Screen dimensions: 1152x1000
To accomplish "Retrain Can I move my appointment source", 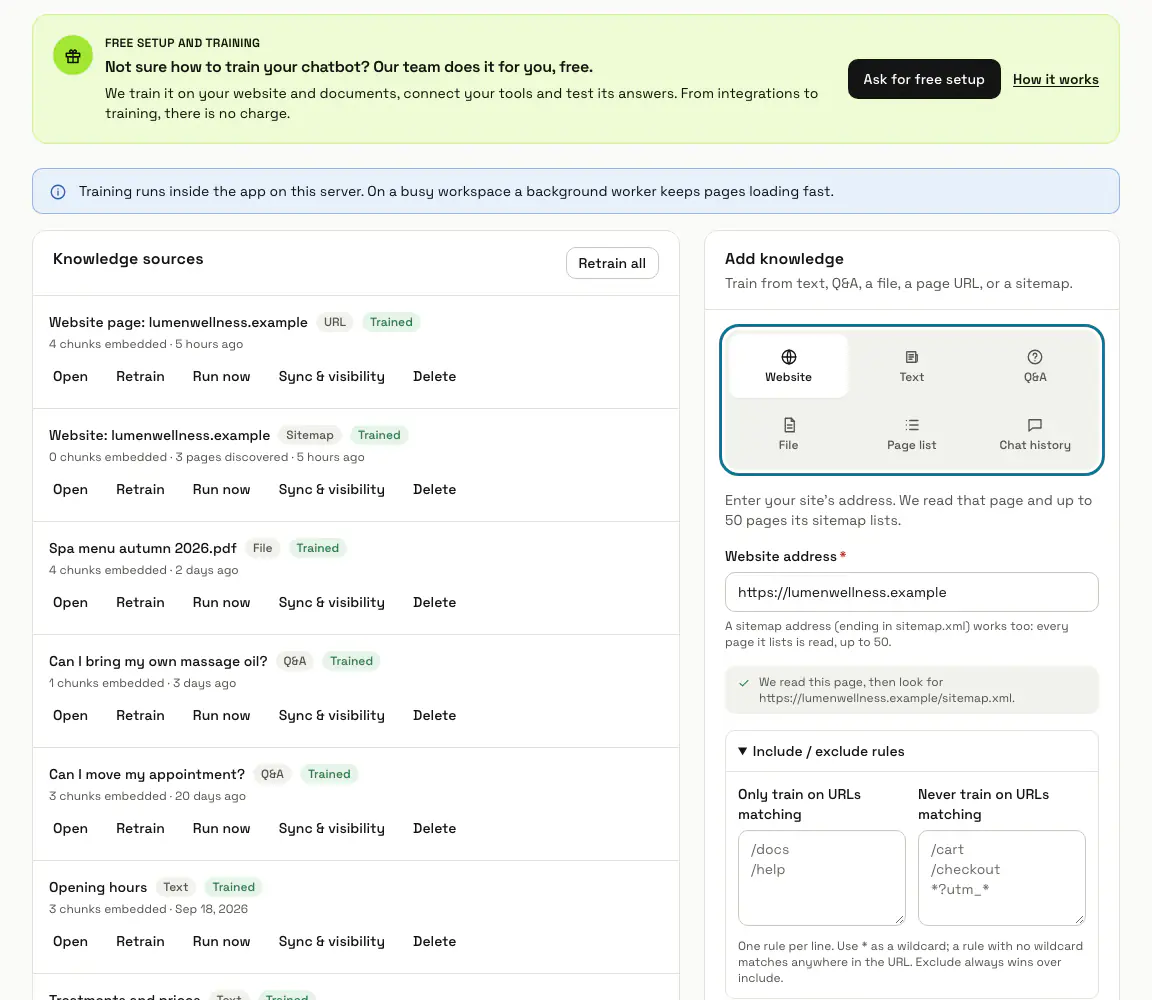I will [x=140, y=829].
